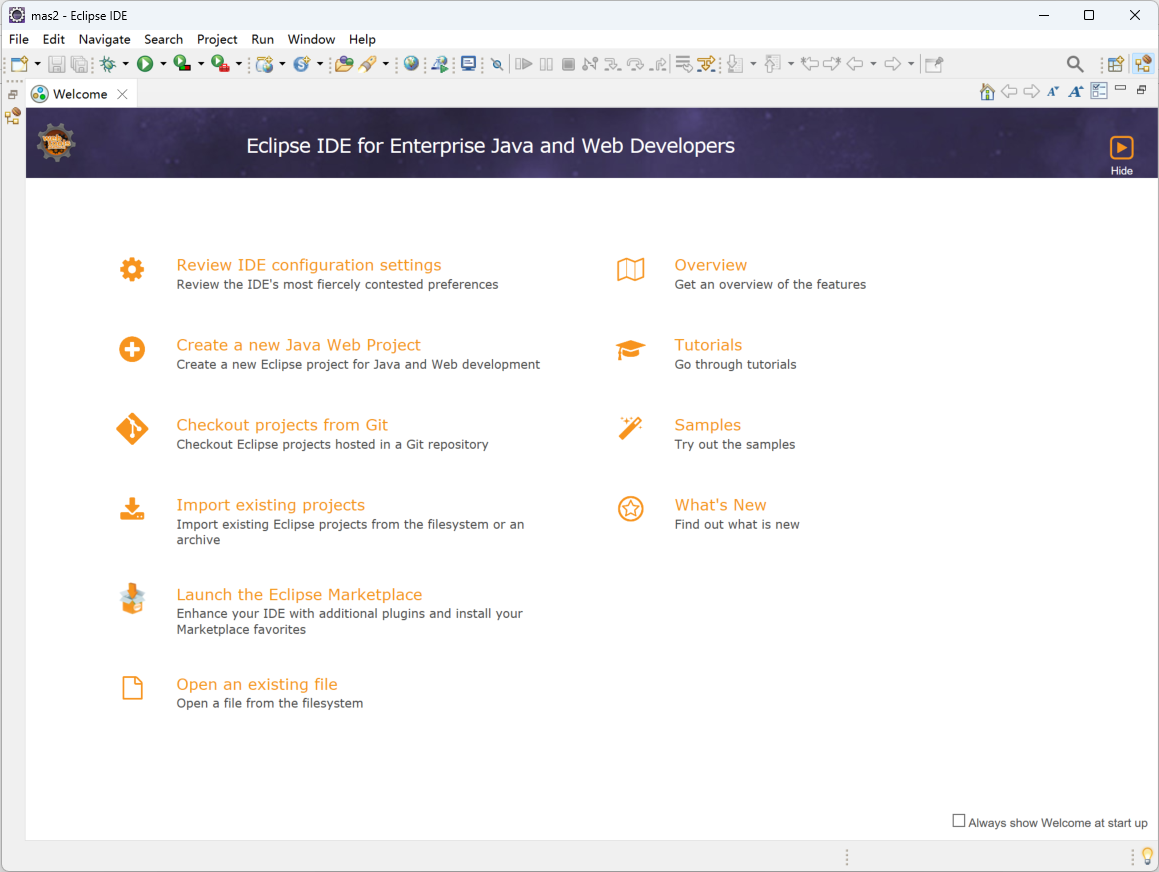The width and height of the screenshot is (1159, 872).
Task: Expand the Back navigation history dropdown arrow
Action: [874, 64]
